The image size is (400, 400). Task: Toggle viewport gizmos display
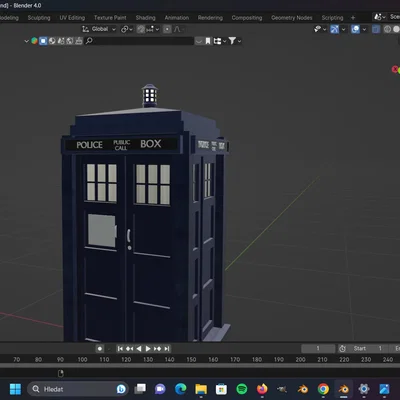(334, 29)
